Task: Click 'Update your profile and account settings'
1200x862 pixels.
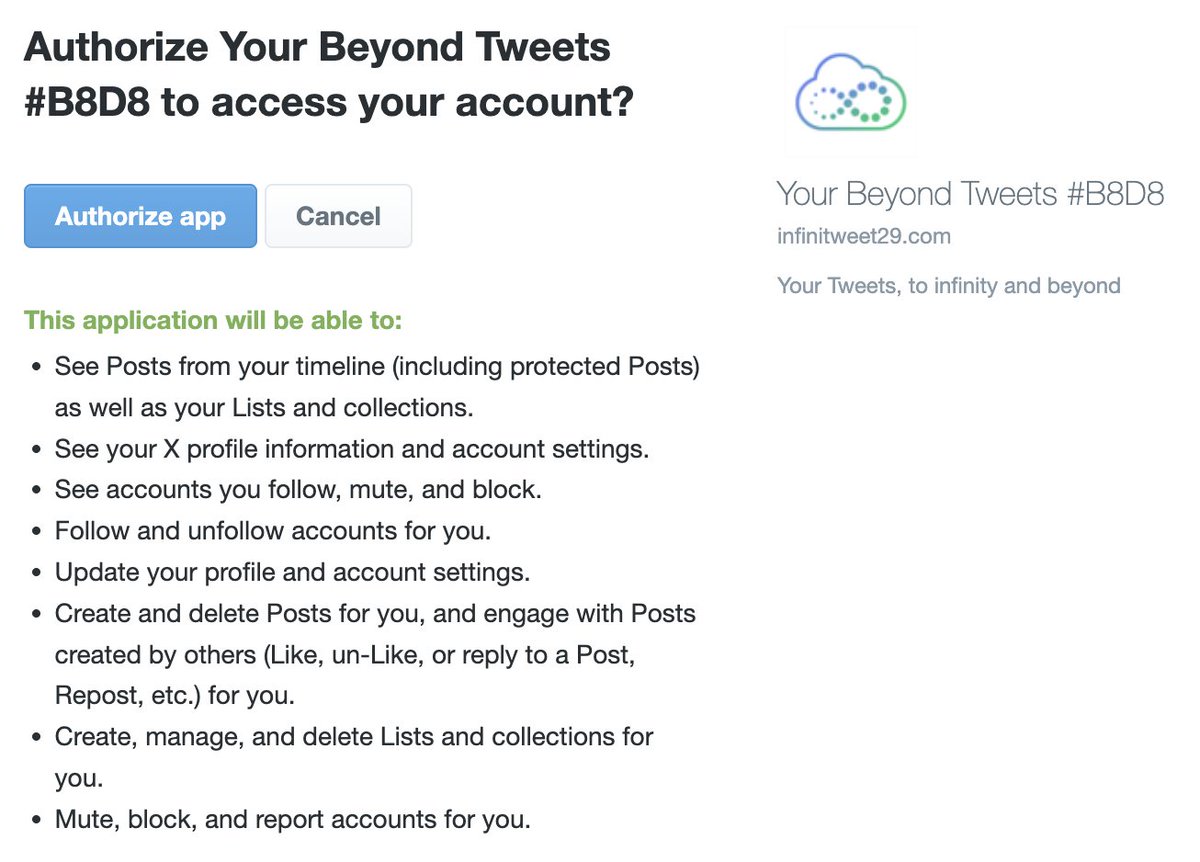Action: coord(292,574)
